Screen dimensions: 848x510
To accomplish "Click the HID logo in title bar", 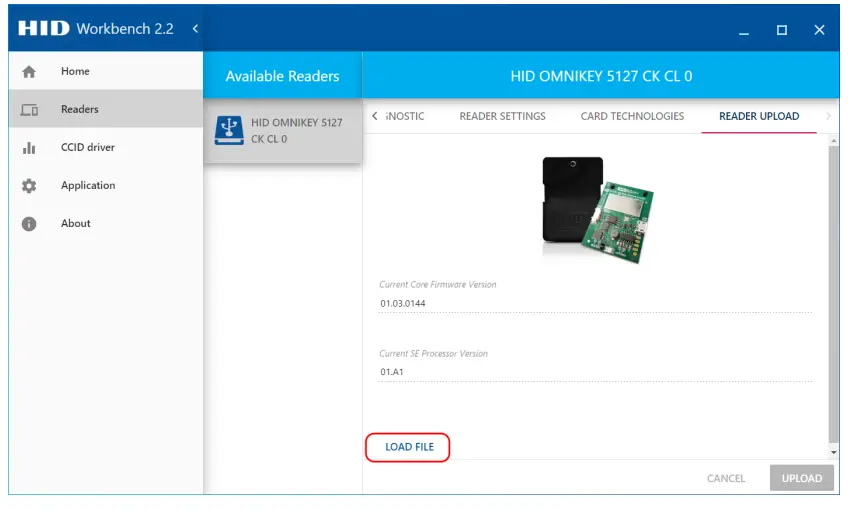I will tap(44, 28).
